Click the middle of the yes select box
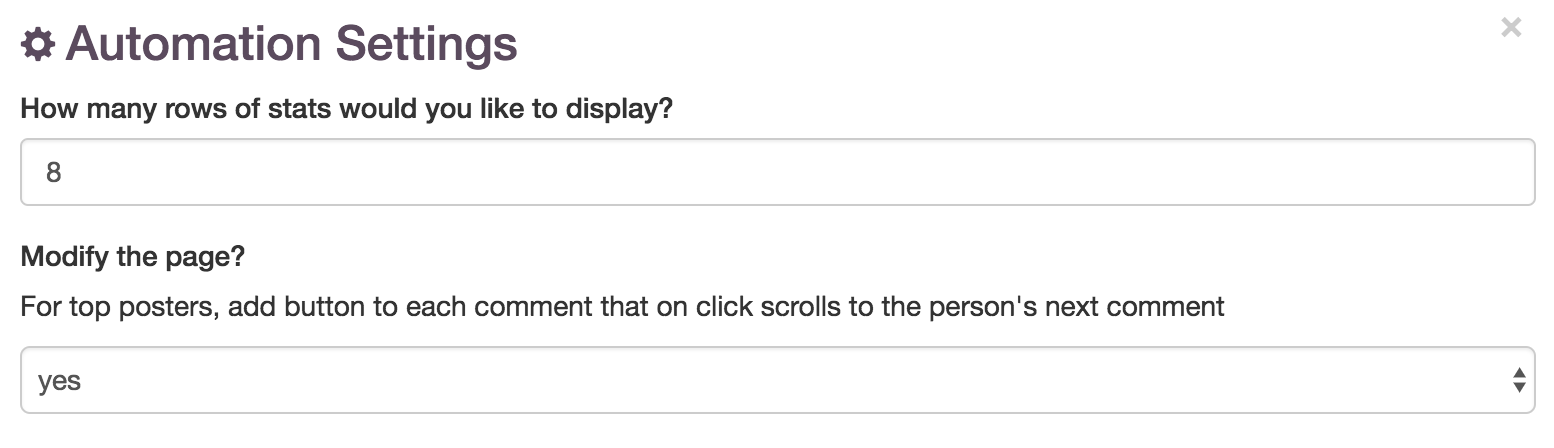The image size is (1554, 448). click(777, 380)
